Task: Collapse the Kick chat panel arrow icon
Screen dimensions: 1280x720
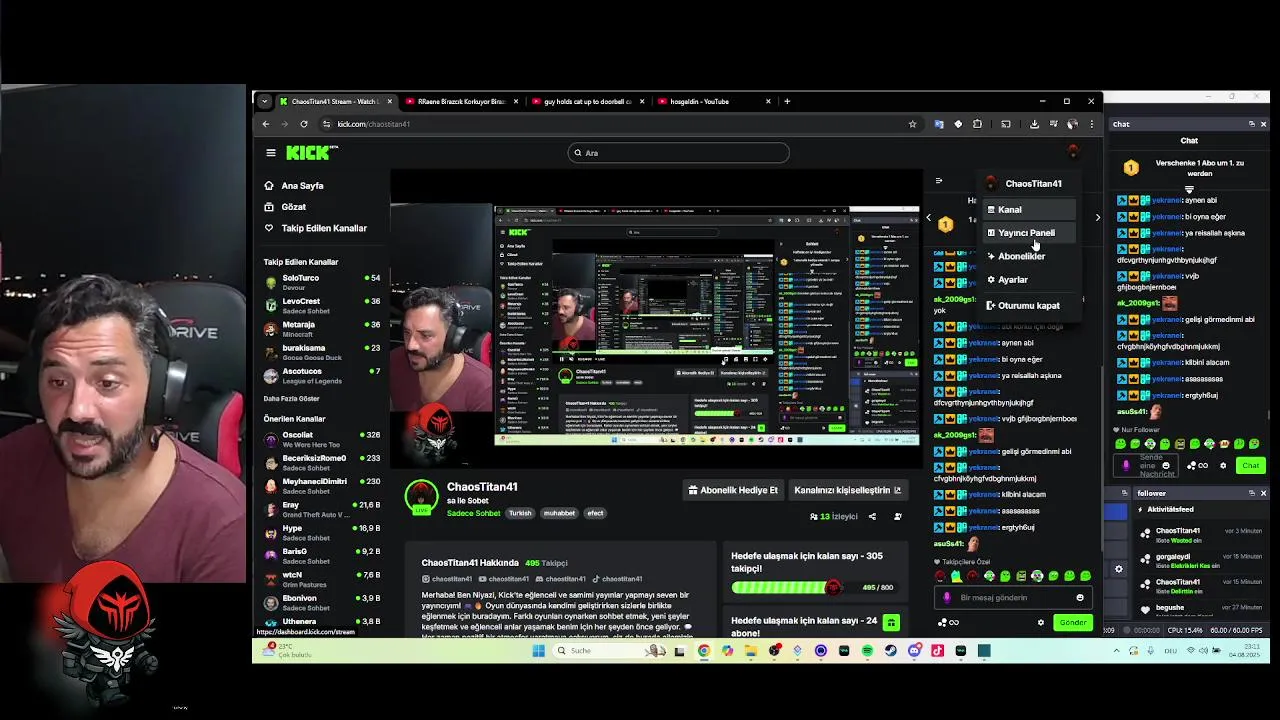Action: point(938,181)
